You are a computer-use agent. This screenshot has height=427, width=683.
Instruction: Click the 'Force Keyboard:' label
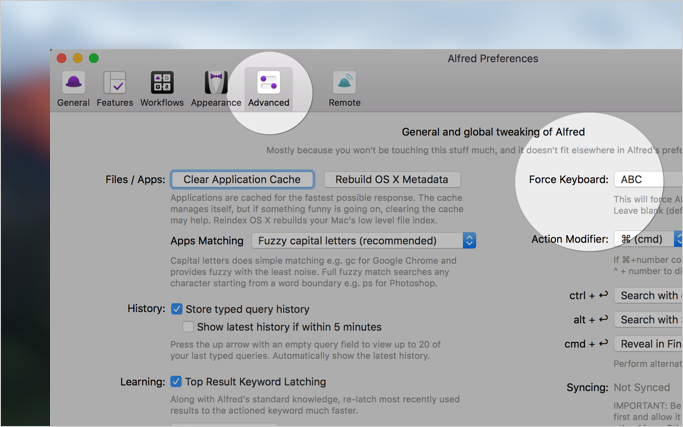[568, 180]
